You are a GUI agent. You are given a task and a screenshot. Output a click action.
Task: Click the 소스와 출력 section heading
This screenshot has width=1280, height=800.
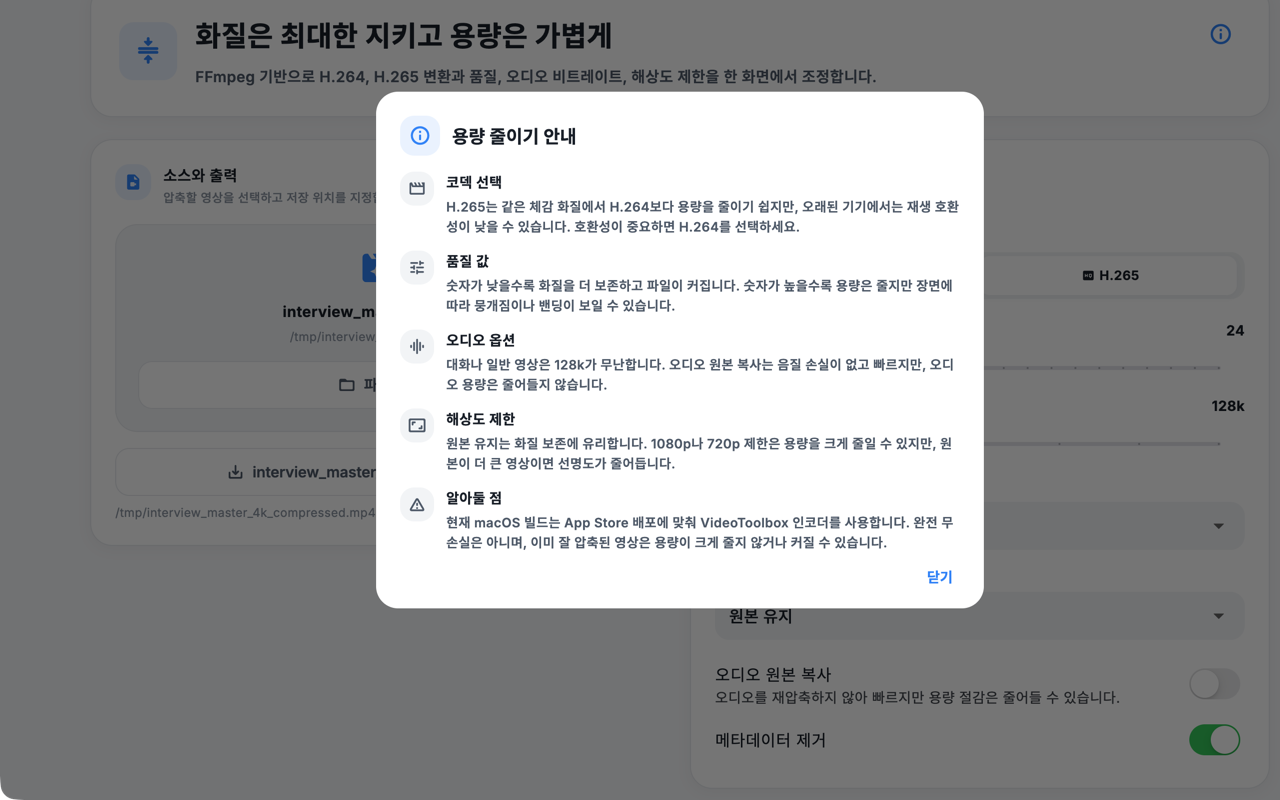point(200,175)
